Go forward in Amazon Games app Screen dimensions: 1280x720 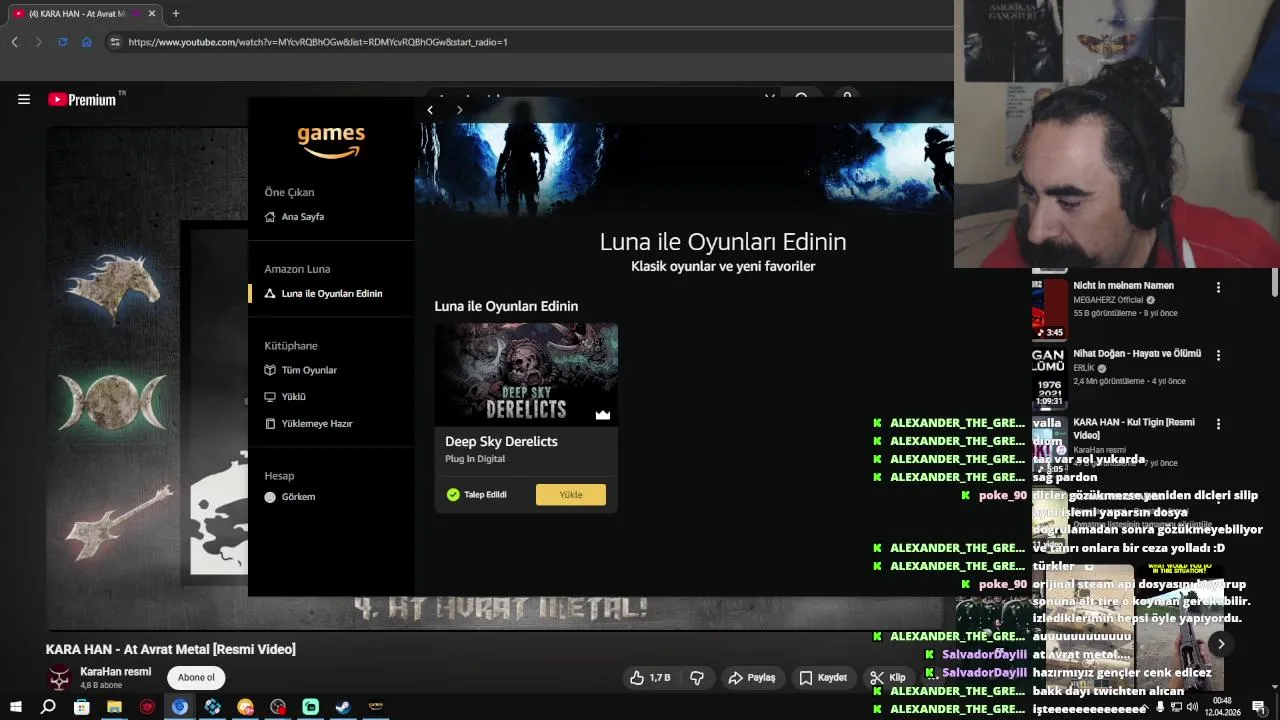pyautogui.click(x=459, y=110)
